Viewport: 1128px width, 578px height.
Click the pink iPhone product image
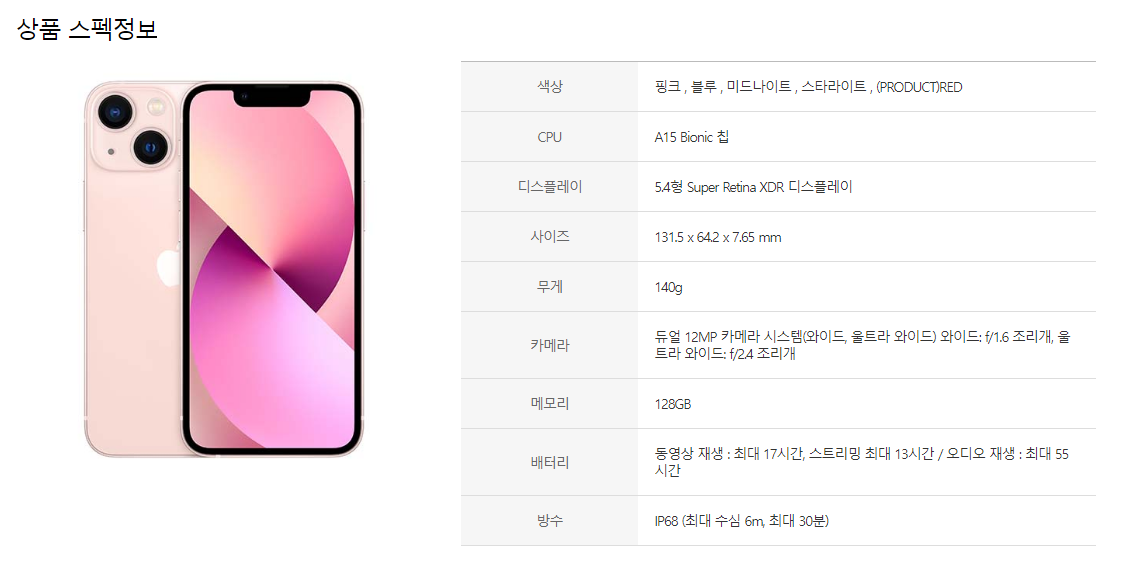[x=224, y=270]
